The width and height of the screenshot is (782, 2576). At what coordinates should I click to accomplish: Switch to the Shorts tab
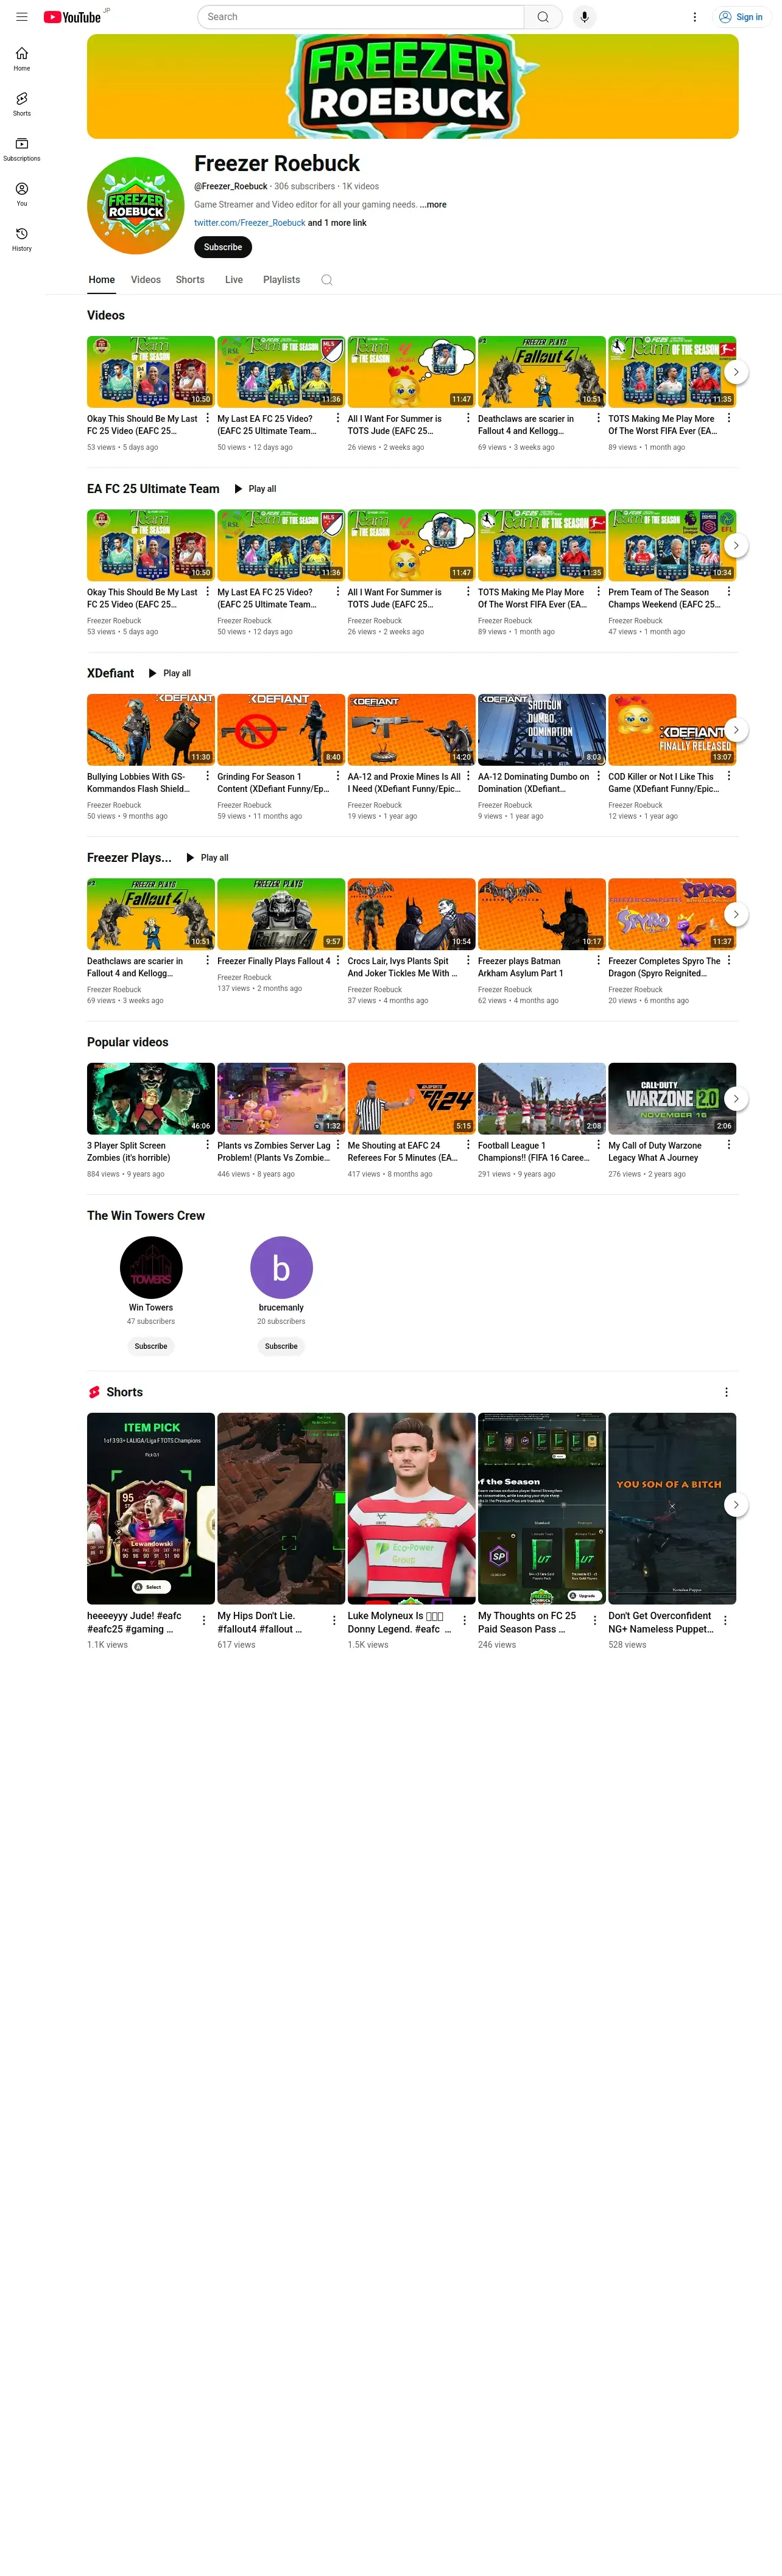coord(190,280)
